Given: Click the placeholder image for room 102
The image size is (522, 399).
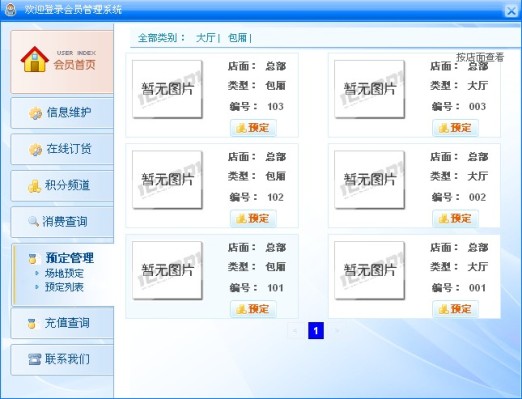Looking at the screenshot, I should point(167,180).
